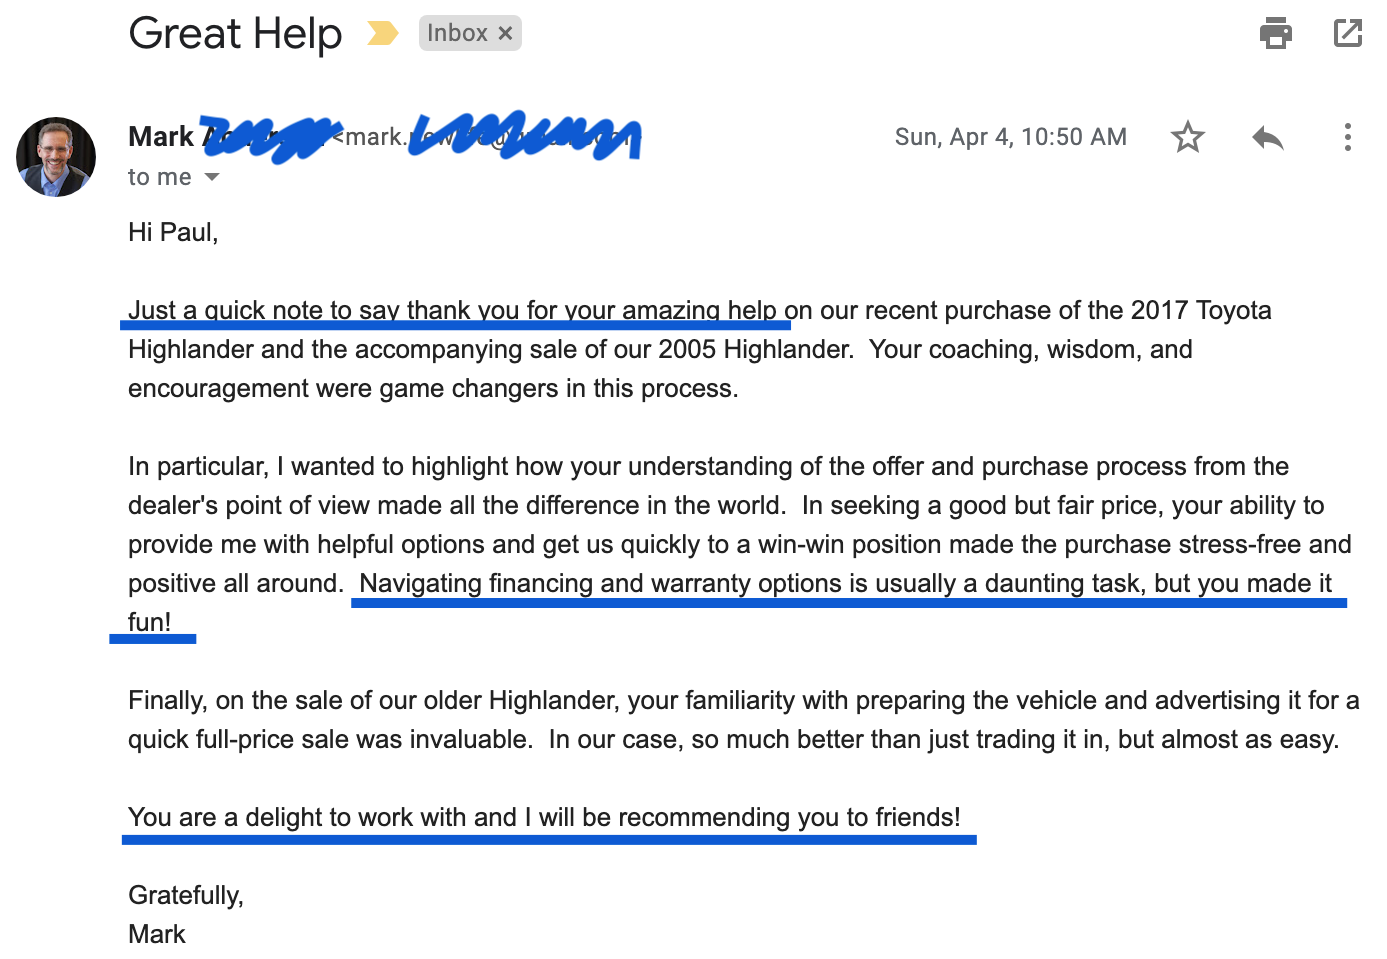This screenshot has width=1387, height=959.
Task: Click the timestamp Sun, Apr 4, 10:50 AM
Action: tap(1010, 137)
